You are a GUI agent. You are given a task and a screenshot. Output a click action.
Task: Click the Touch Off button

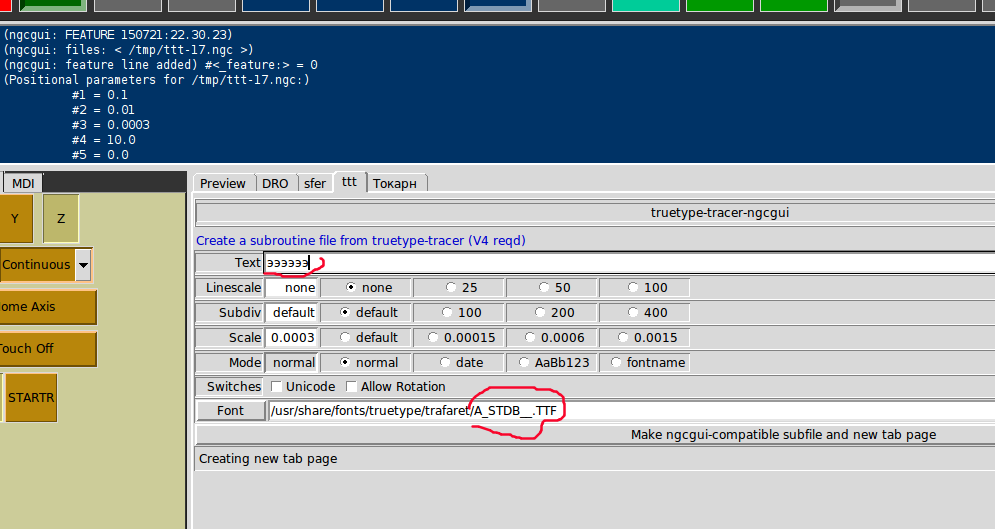[48, 348]
